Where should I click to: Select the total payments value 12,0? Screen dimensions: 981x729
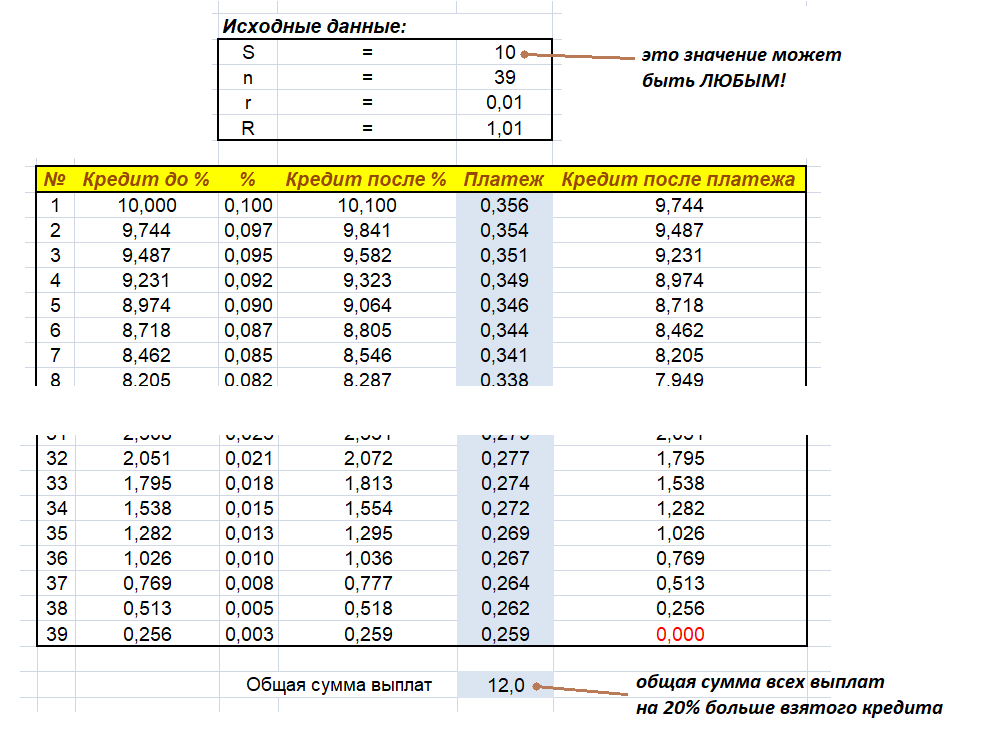coord(506,685)
